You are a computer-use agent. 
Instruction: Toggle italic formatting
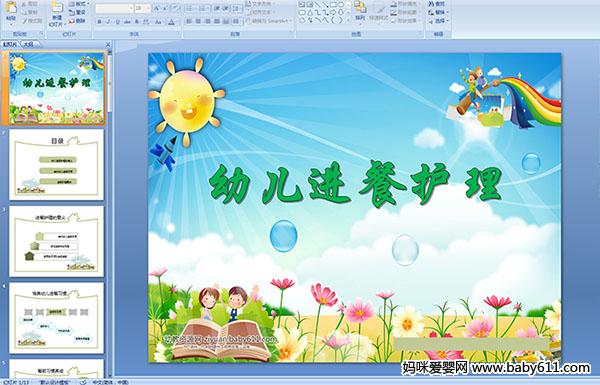pyautogui.click(x=108, y=22)
